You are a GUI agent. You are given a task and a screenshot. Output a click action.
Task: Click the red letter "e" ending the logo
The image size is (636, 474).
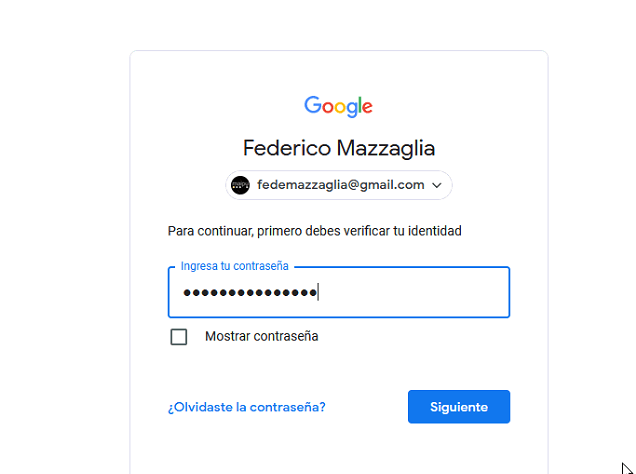(x=367, y=107)
